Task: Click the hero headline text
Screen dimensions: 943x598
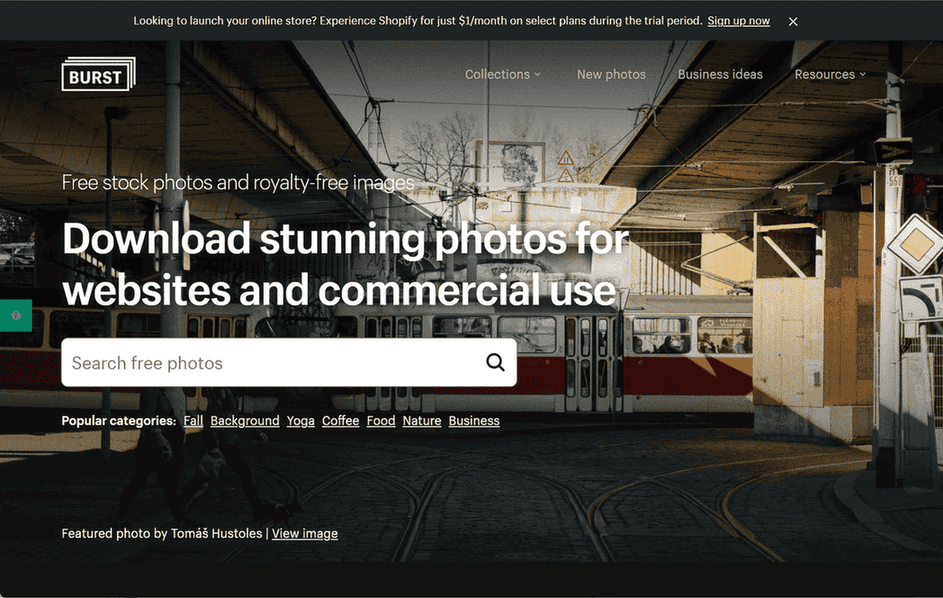Action: [x=345, y=265]
